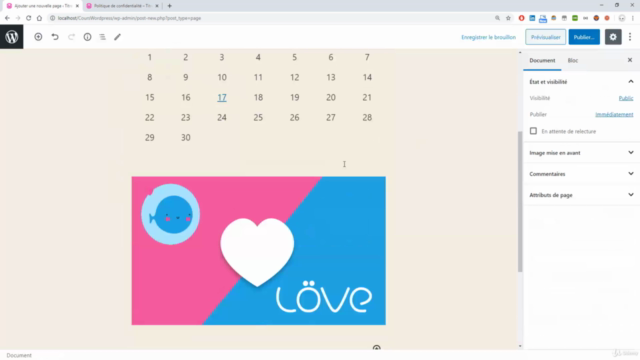Click calendar day 15
Viewport: 640px width, 360px height.
tap(150, 98)
